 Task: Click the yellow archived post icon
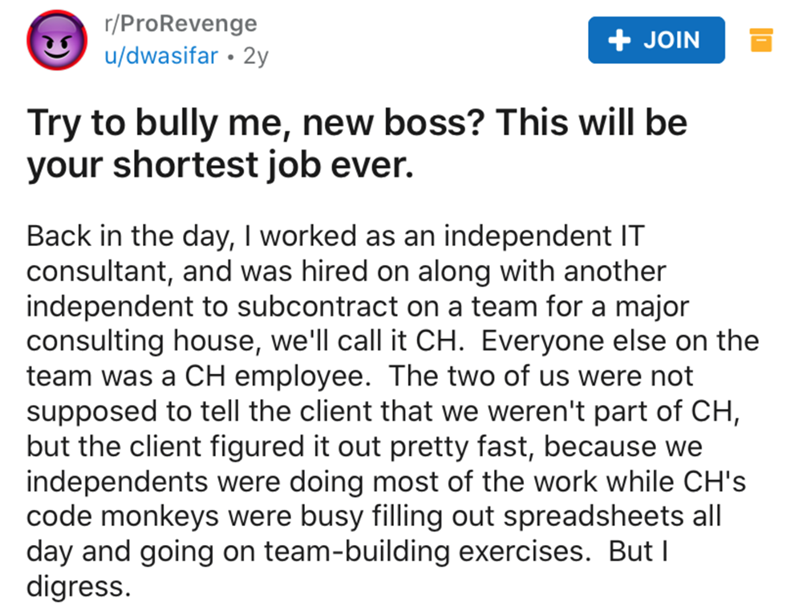click(761, 40)
